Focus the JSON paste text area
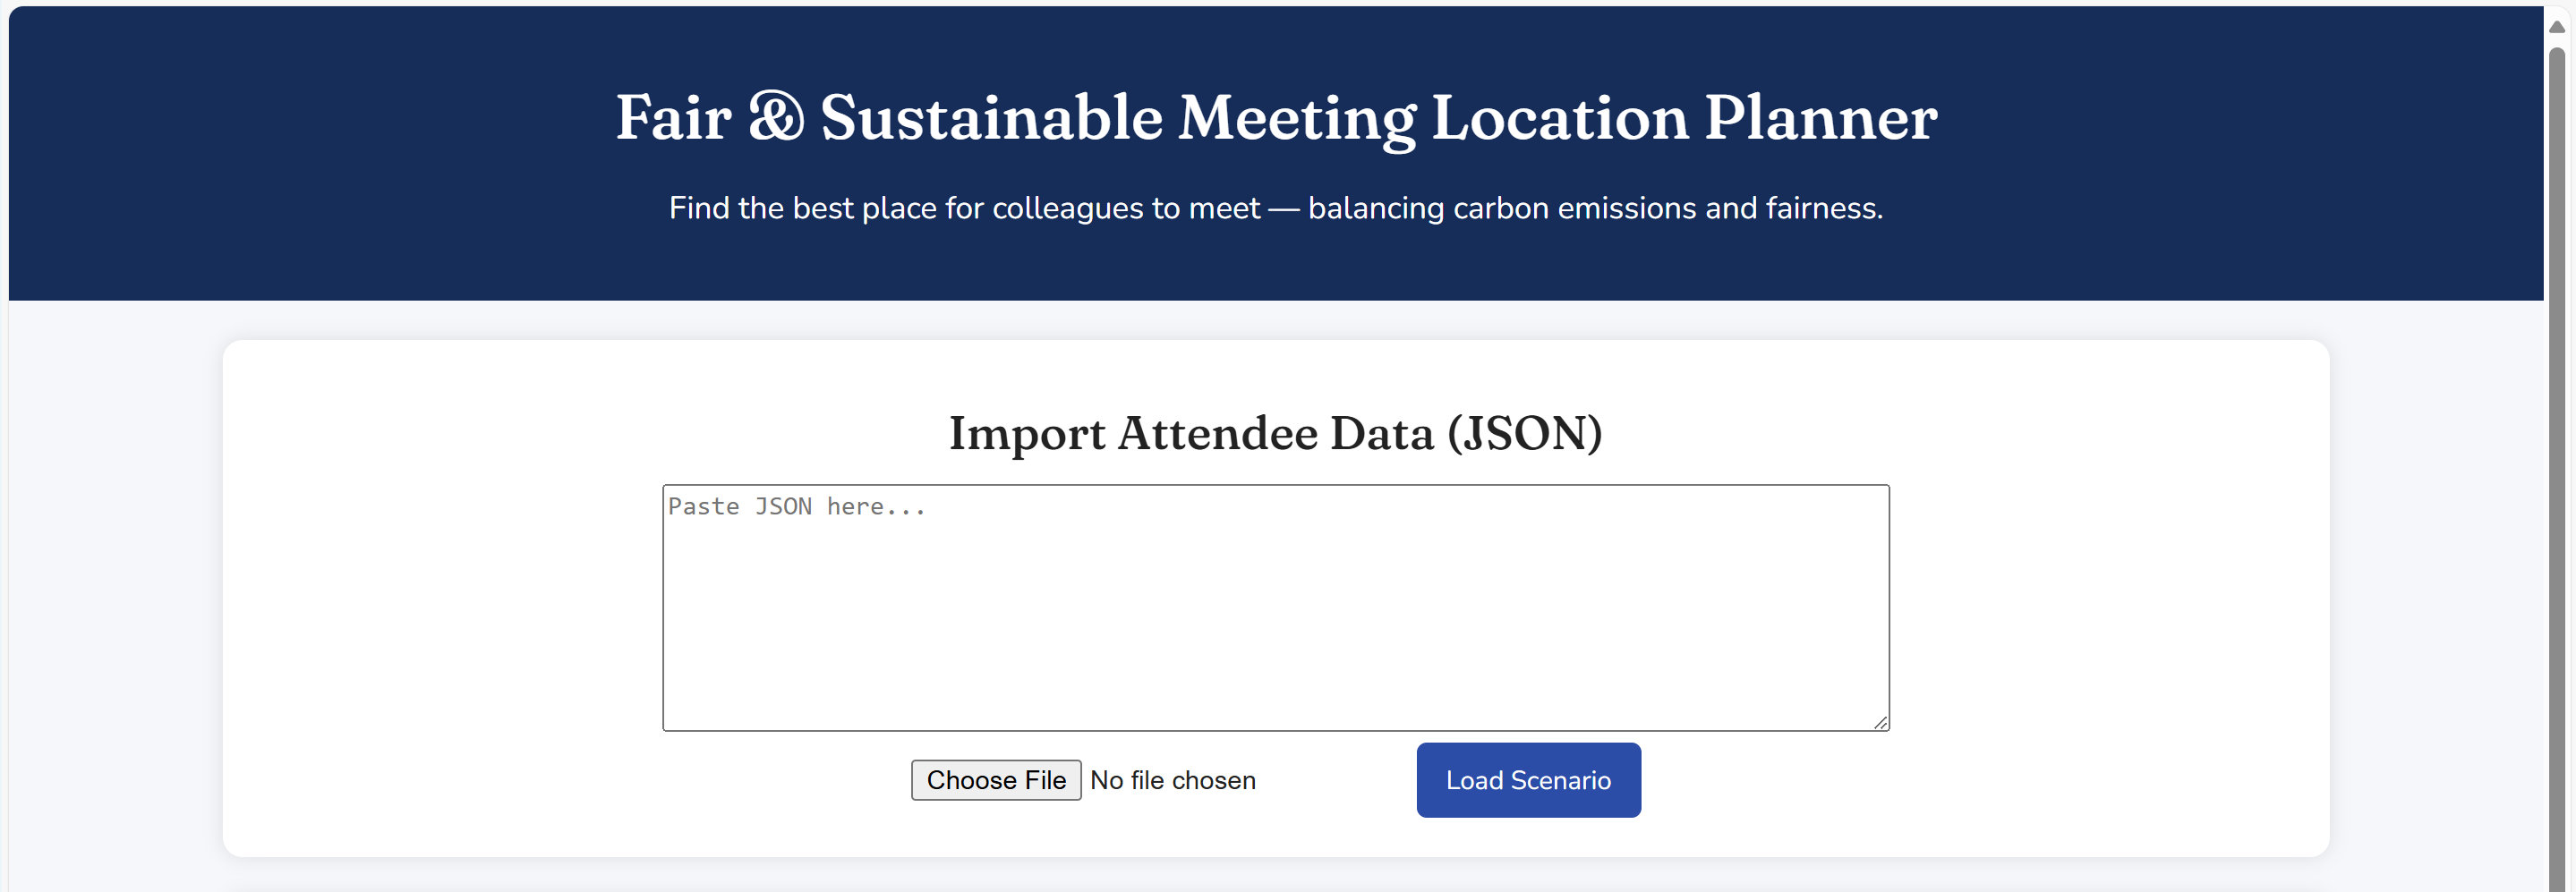 (x=1275, y=620)
